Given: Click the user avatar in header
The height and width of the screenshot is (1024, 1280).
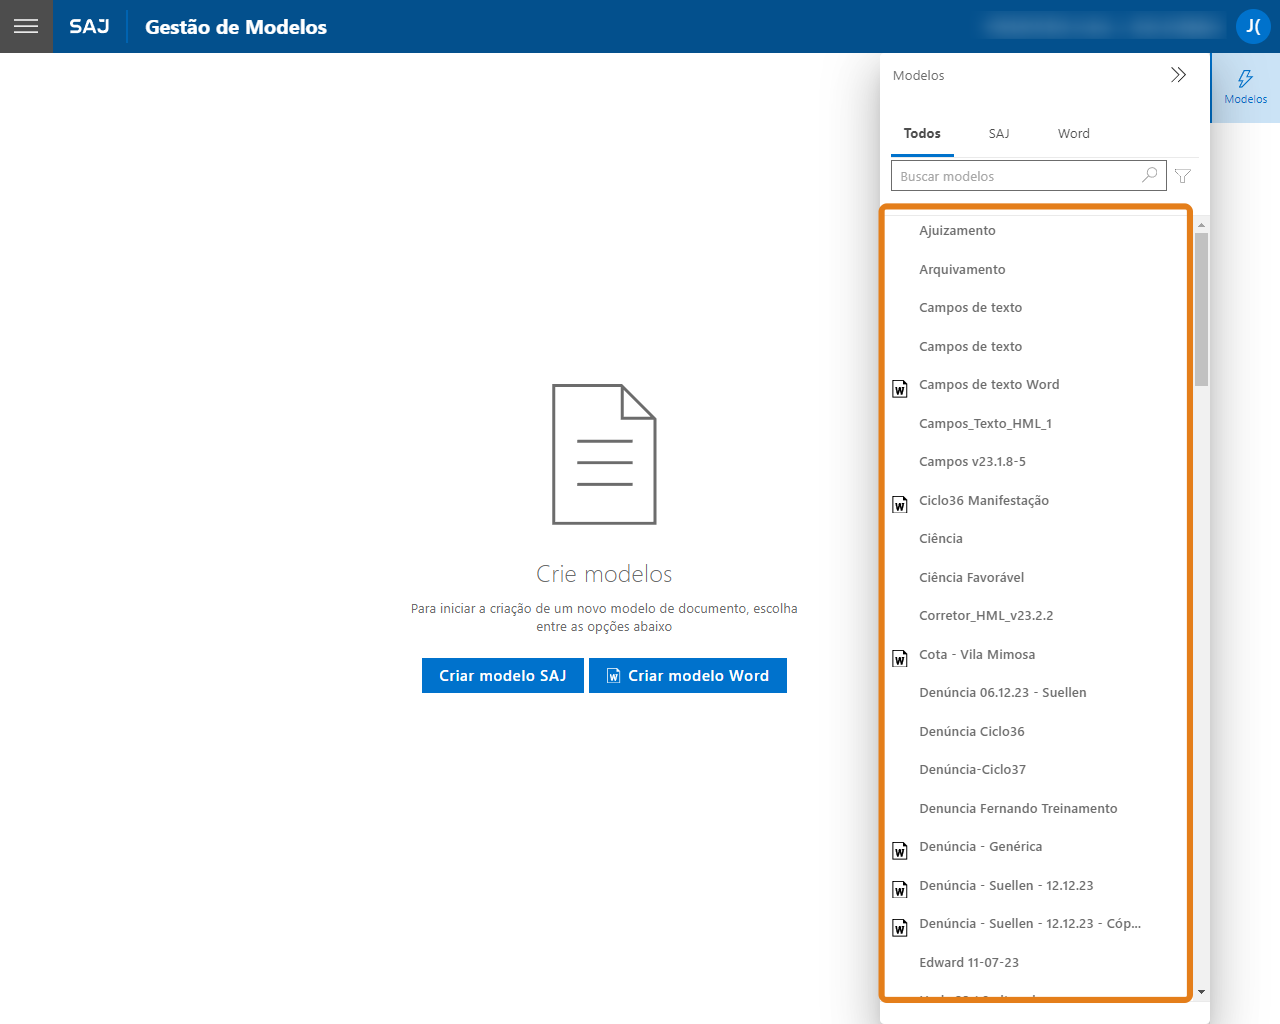Looking at the screenshot, I should (1252, 26).
